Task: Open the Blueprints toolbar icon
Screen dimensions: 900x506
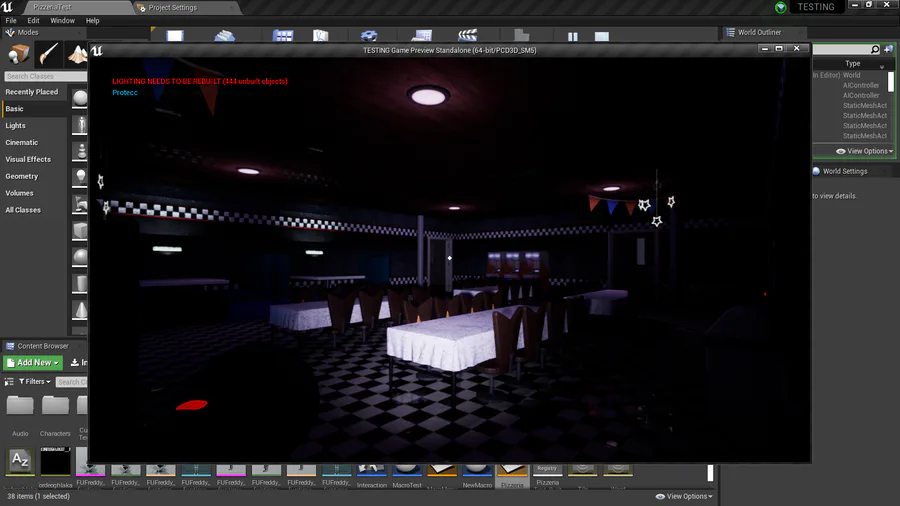Action: pyautogui.click(x=422, y=36)
